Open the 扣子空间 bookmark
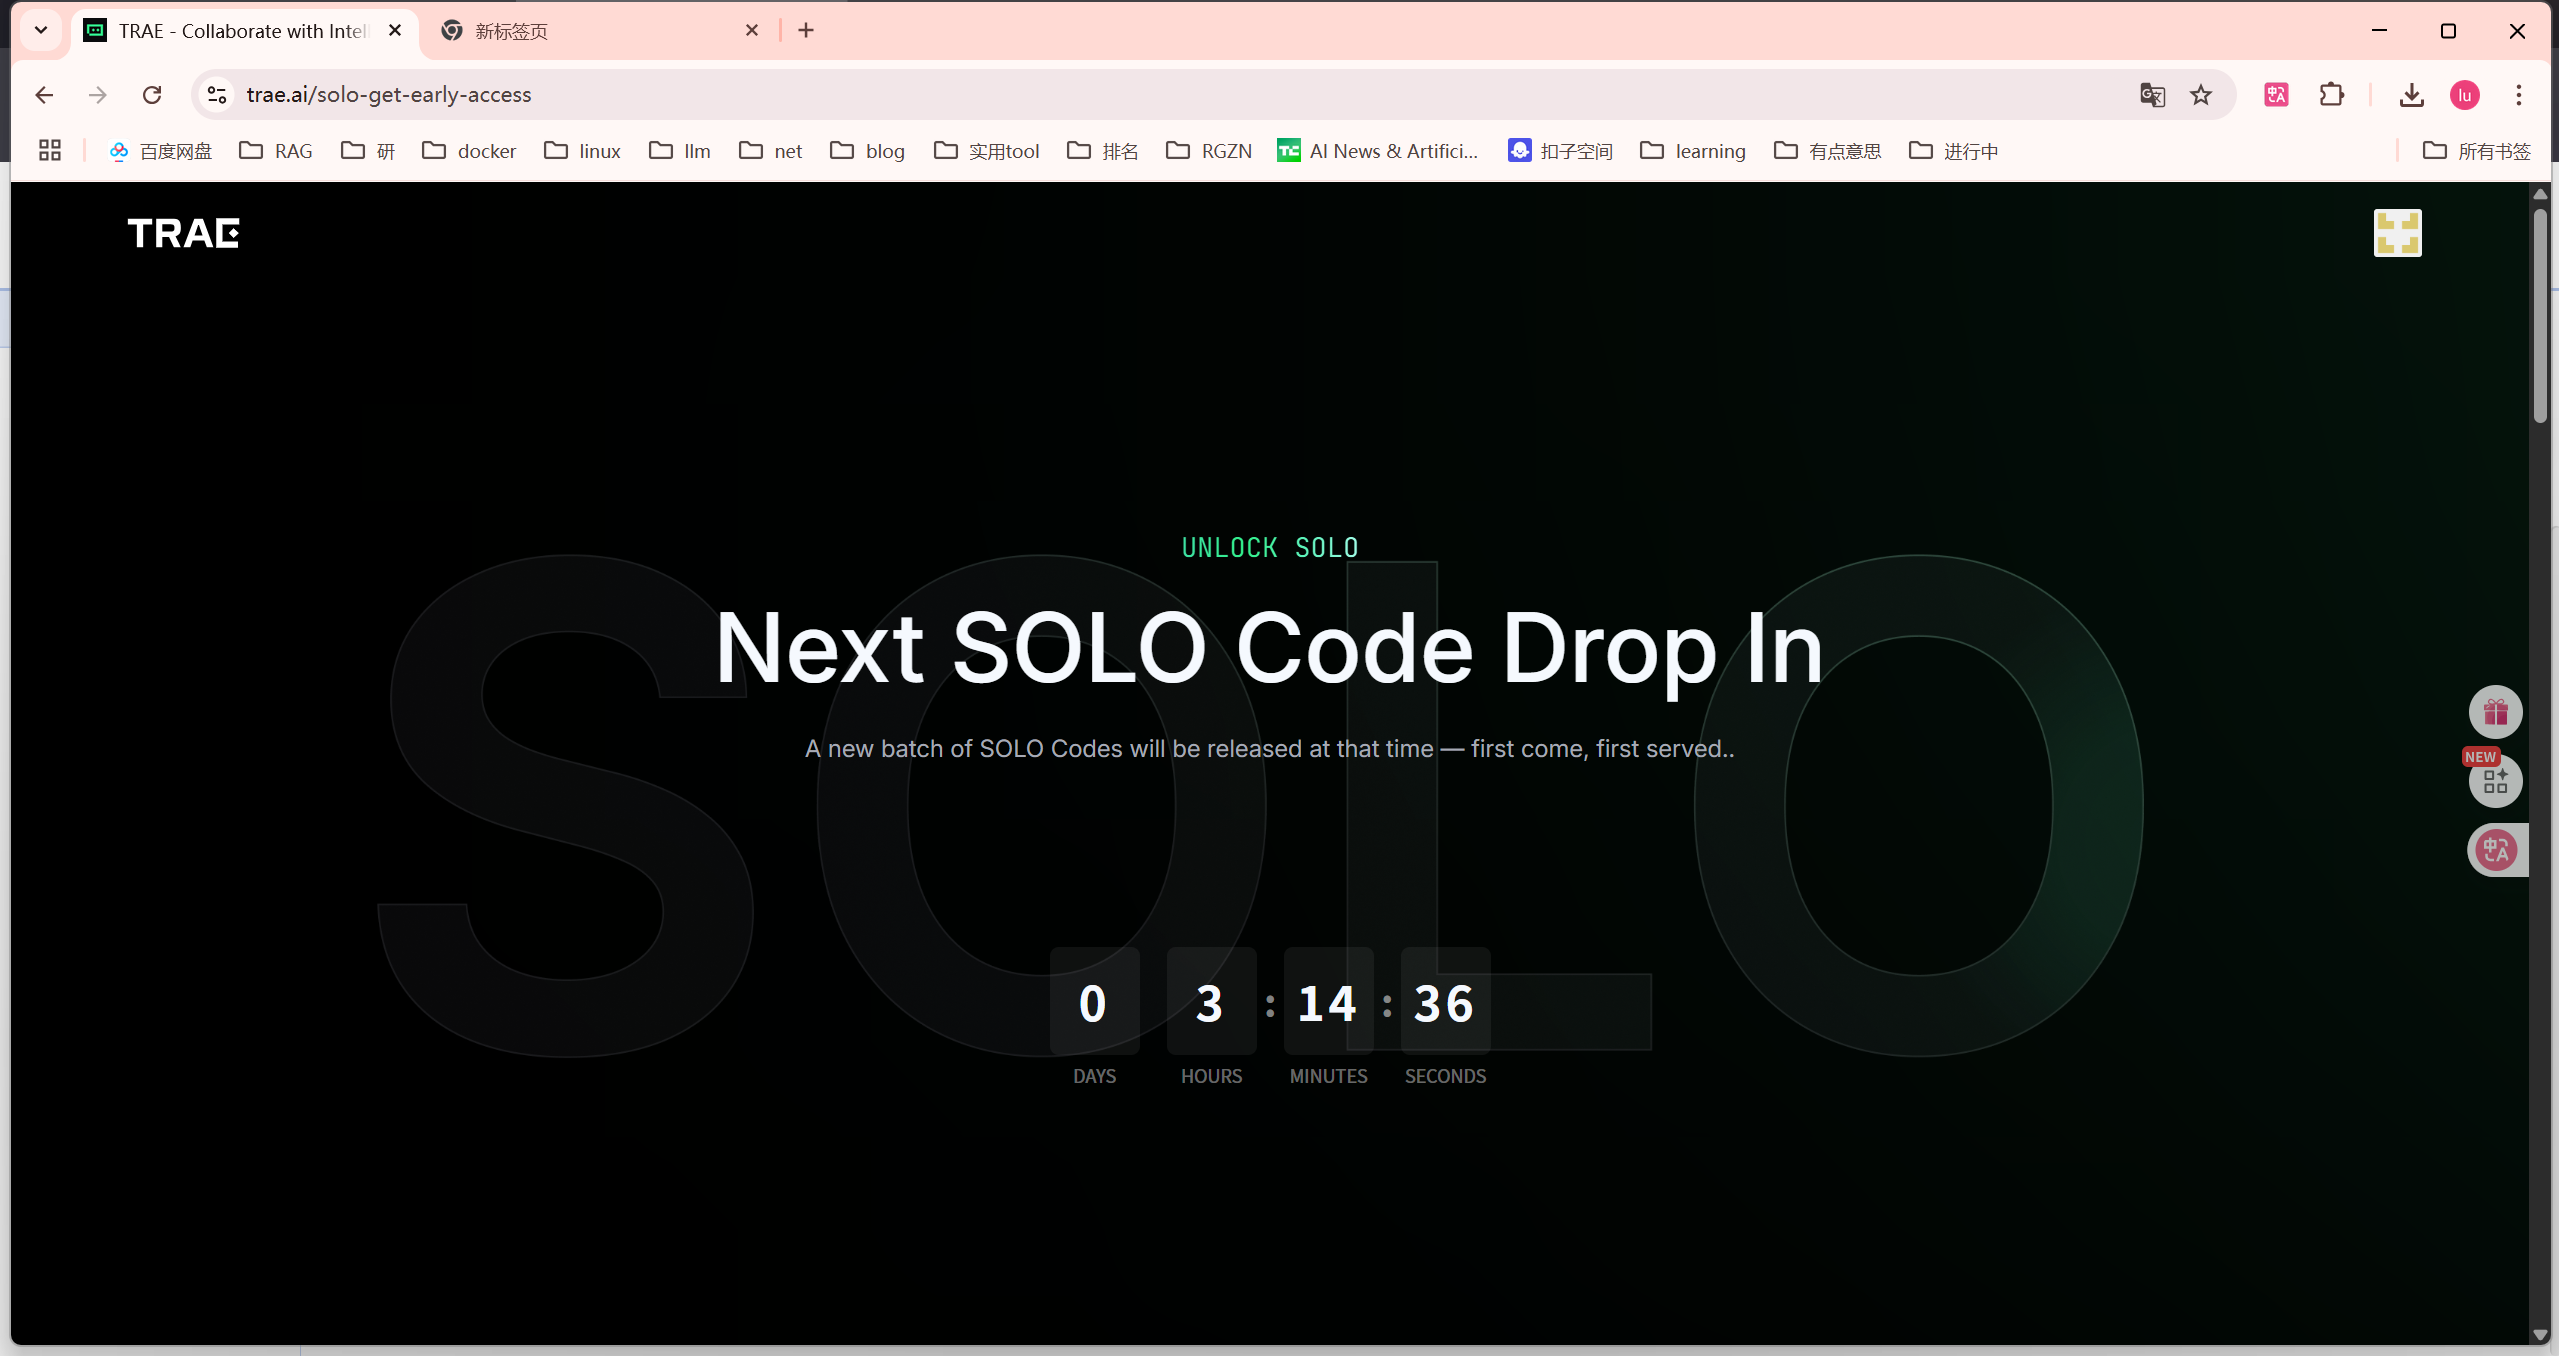Viewport: 2559px width, 1356px height. tap(1561, 151)
